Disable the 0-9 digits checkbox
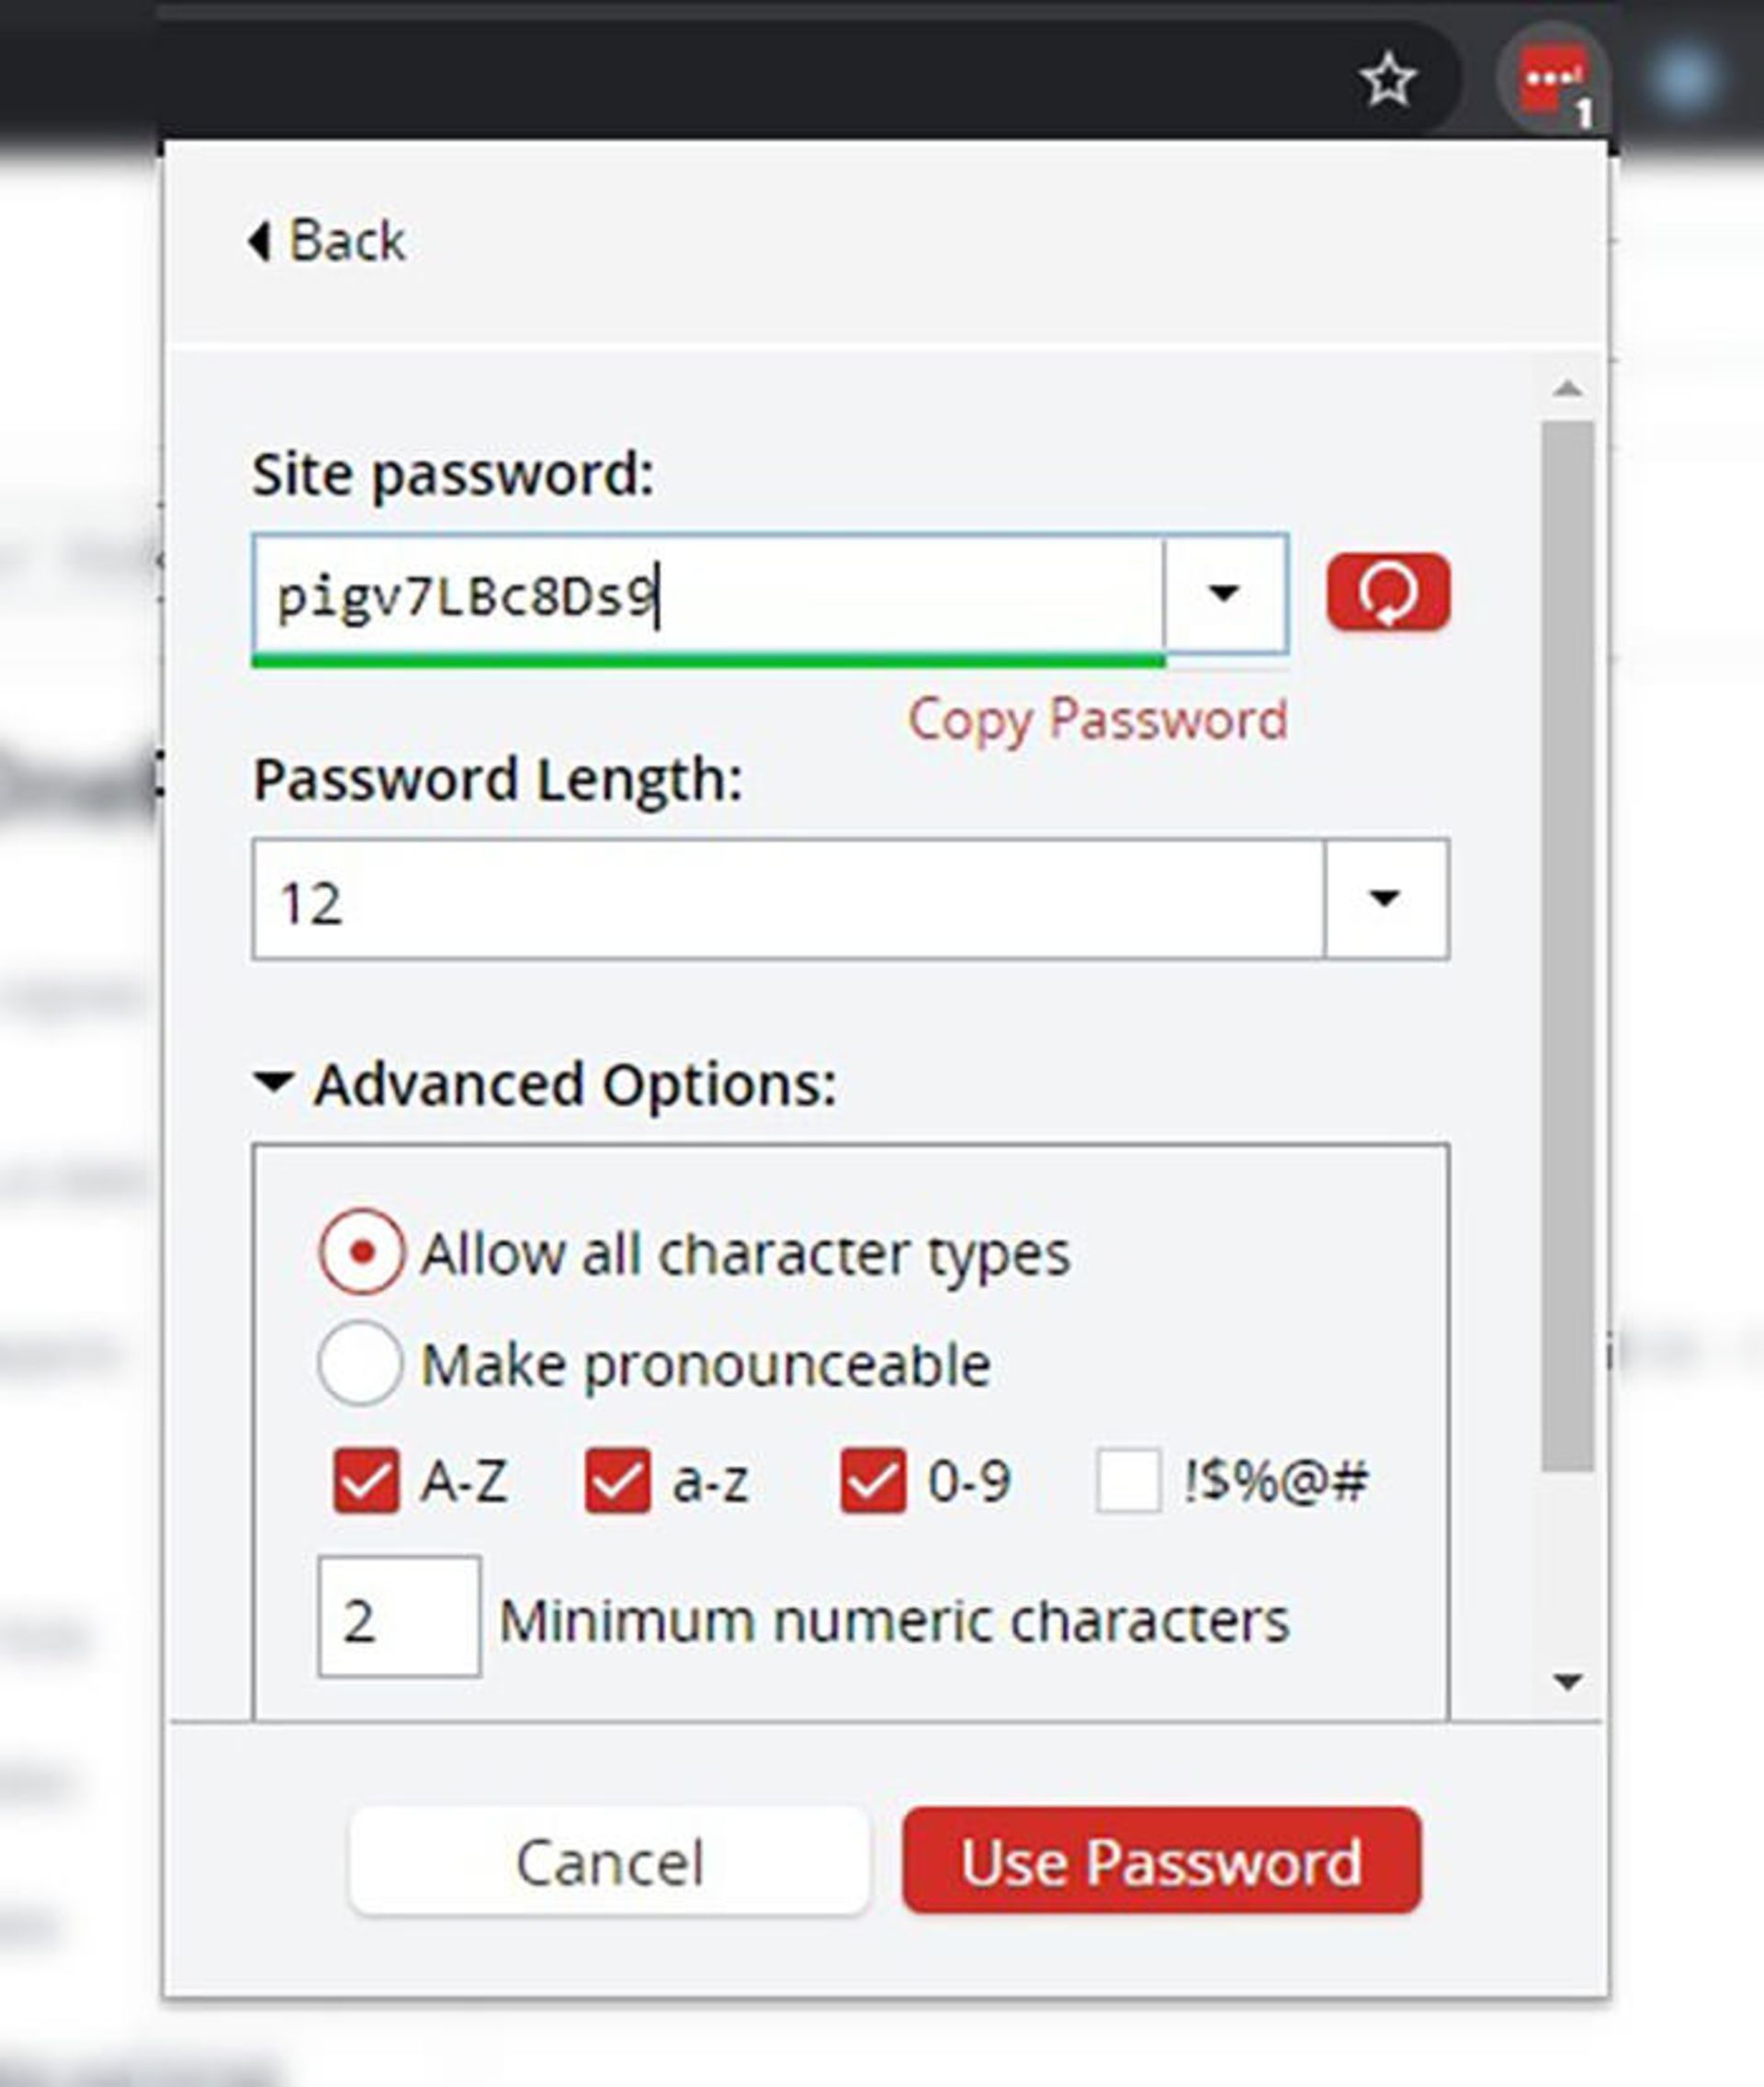 (873, 1480)
